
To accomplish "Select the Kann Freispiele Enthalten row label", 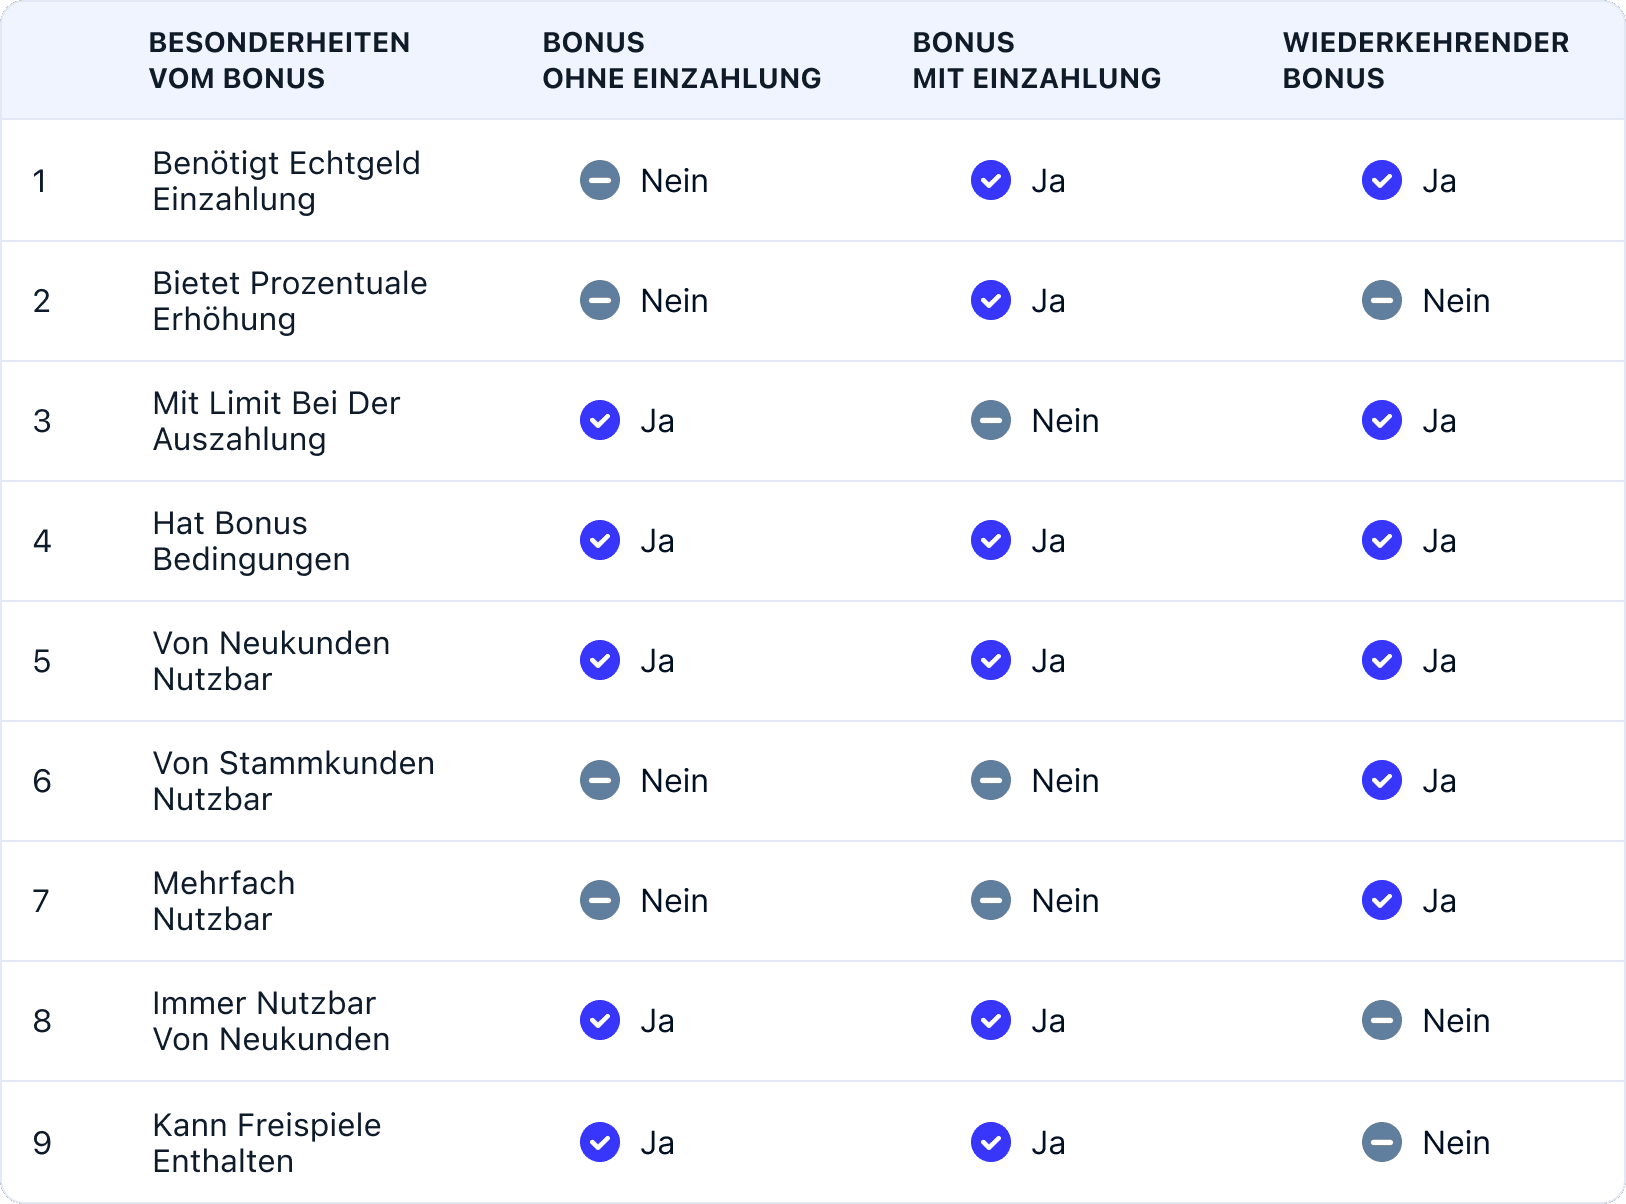I will coord(266,1143).
